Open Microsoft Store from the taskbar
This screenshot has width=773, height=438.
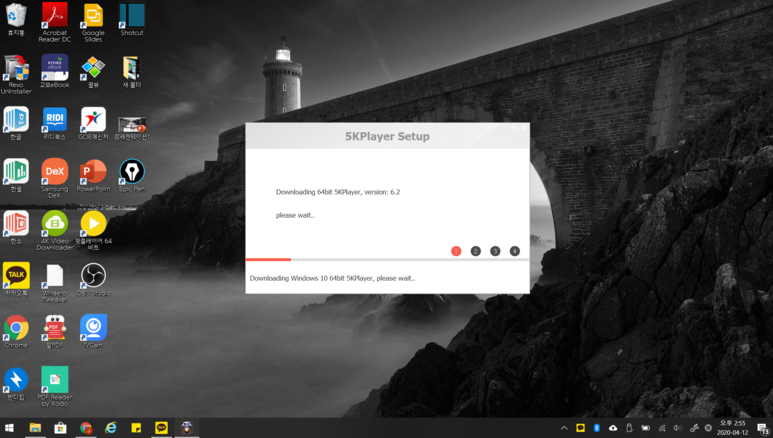[x=60, y=428]
